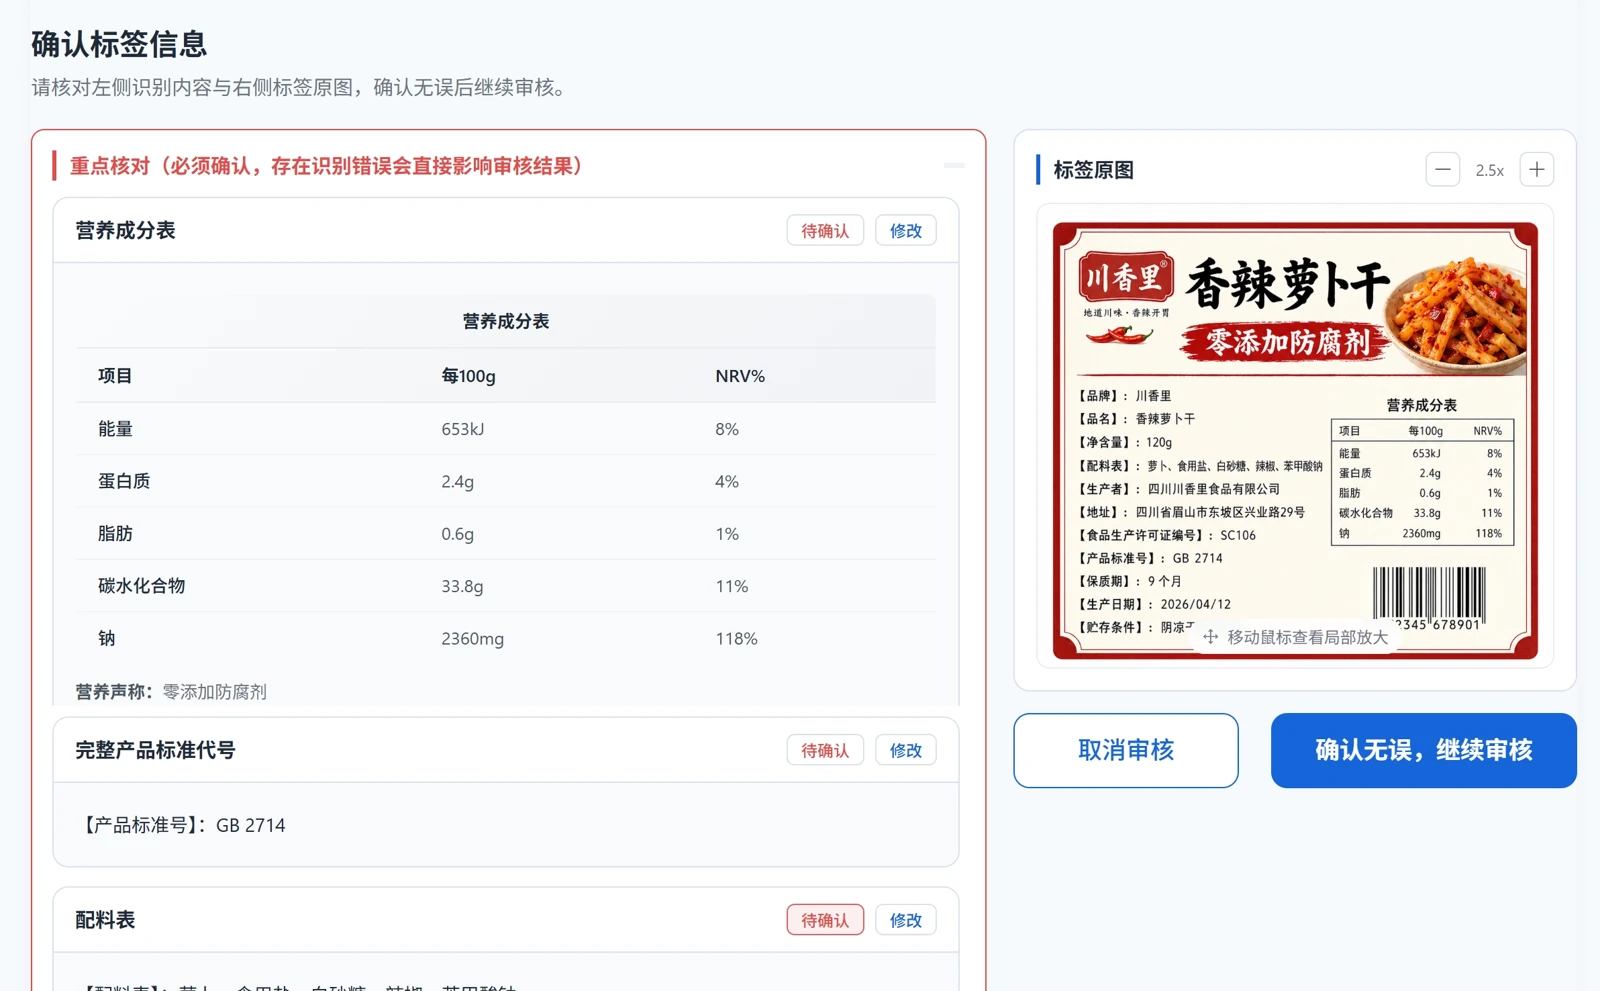Click the 重点核对 red section heading

[x=326, y=166]
